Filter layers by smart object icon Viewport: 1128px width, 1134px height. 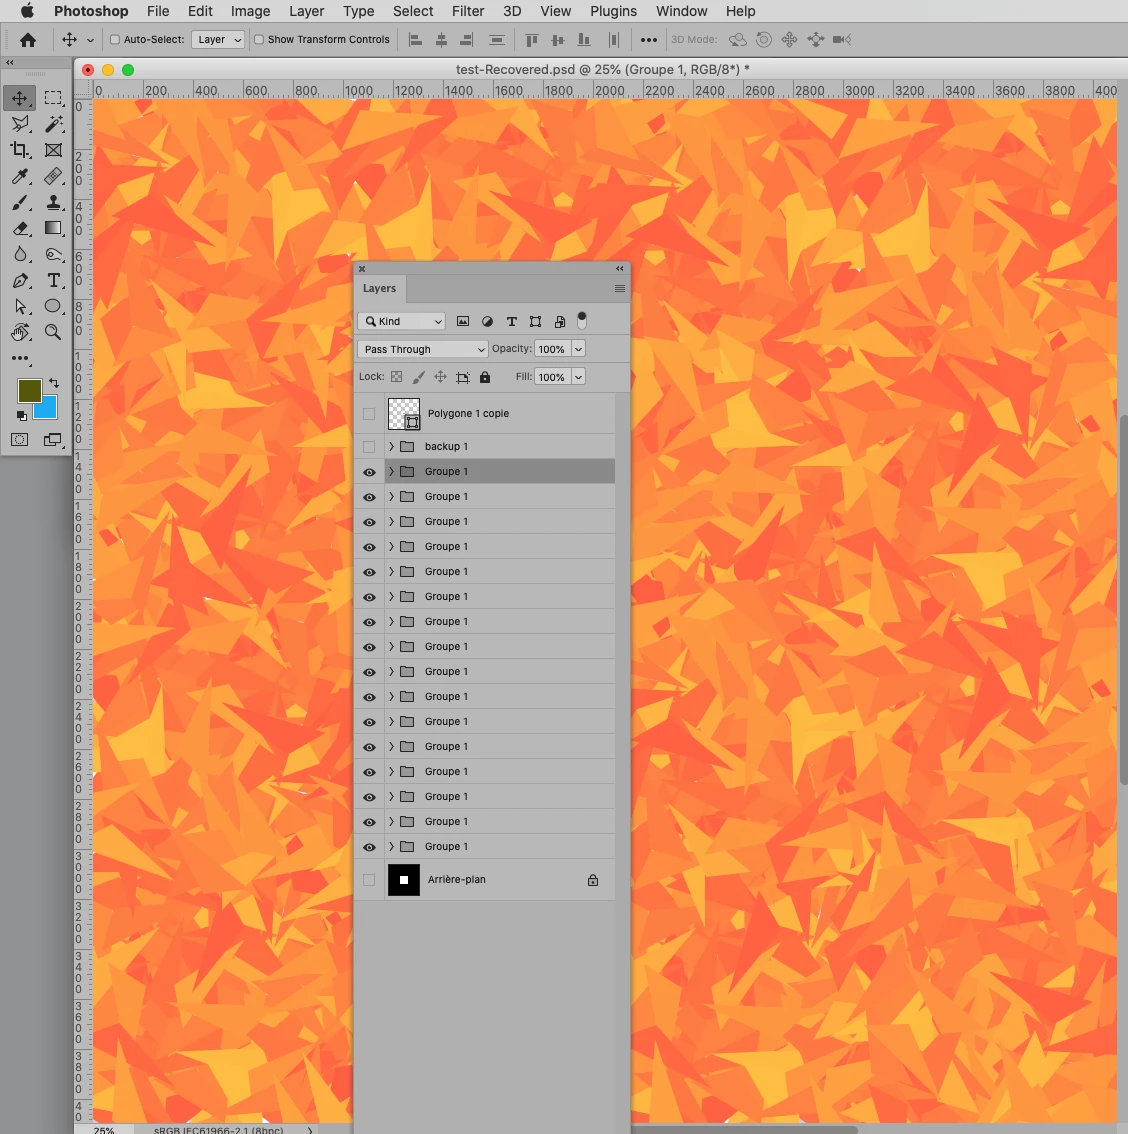(x=560, y=321)
